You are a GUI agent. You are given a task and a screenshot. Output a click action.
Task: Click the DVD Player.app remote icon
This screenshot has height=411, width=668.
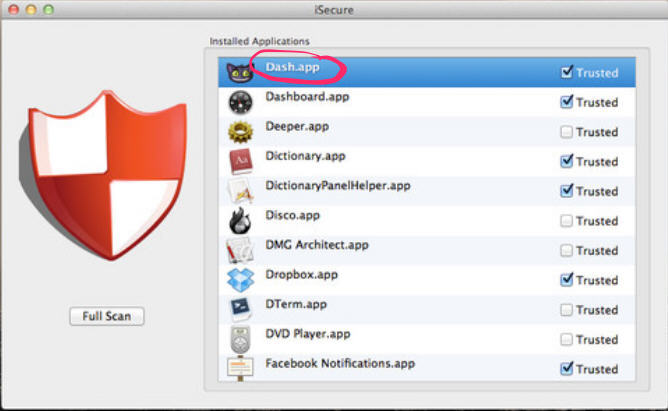240,339
